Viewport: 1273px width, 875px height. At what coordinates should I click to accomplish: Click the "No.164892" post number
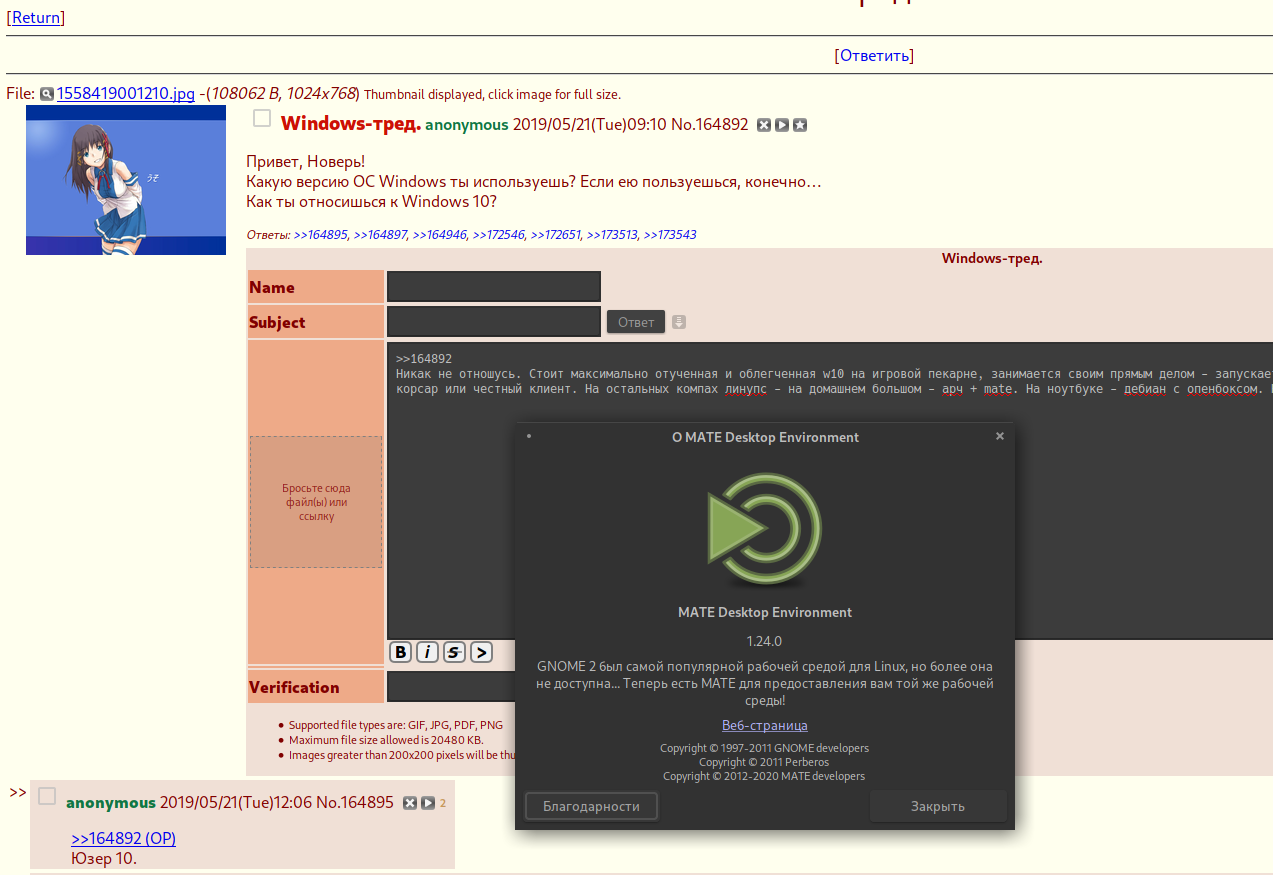coord(710,125)
